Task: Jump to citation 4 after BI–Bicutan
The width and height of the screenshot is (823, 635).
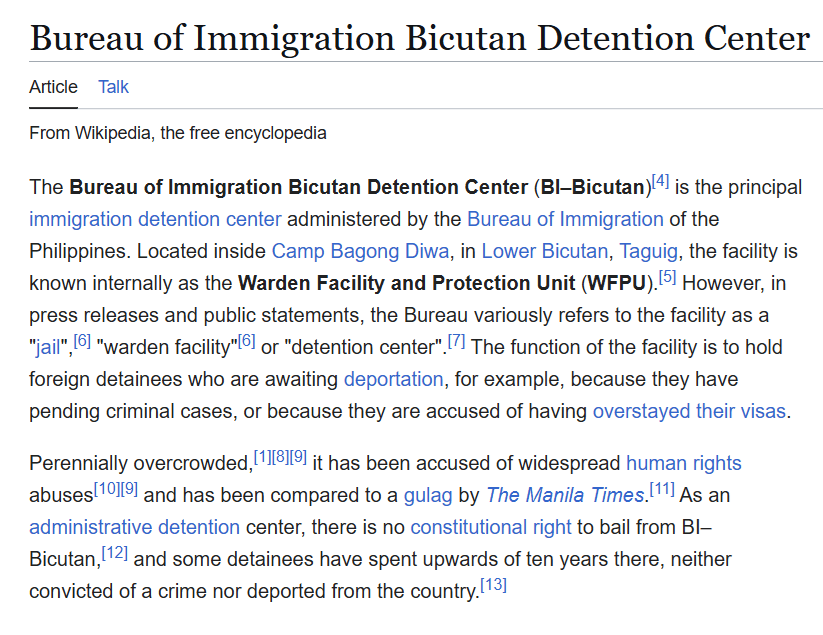Action: point(660,182)
